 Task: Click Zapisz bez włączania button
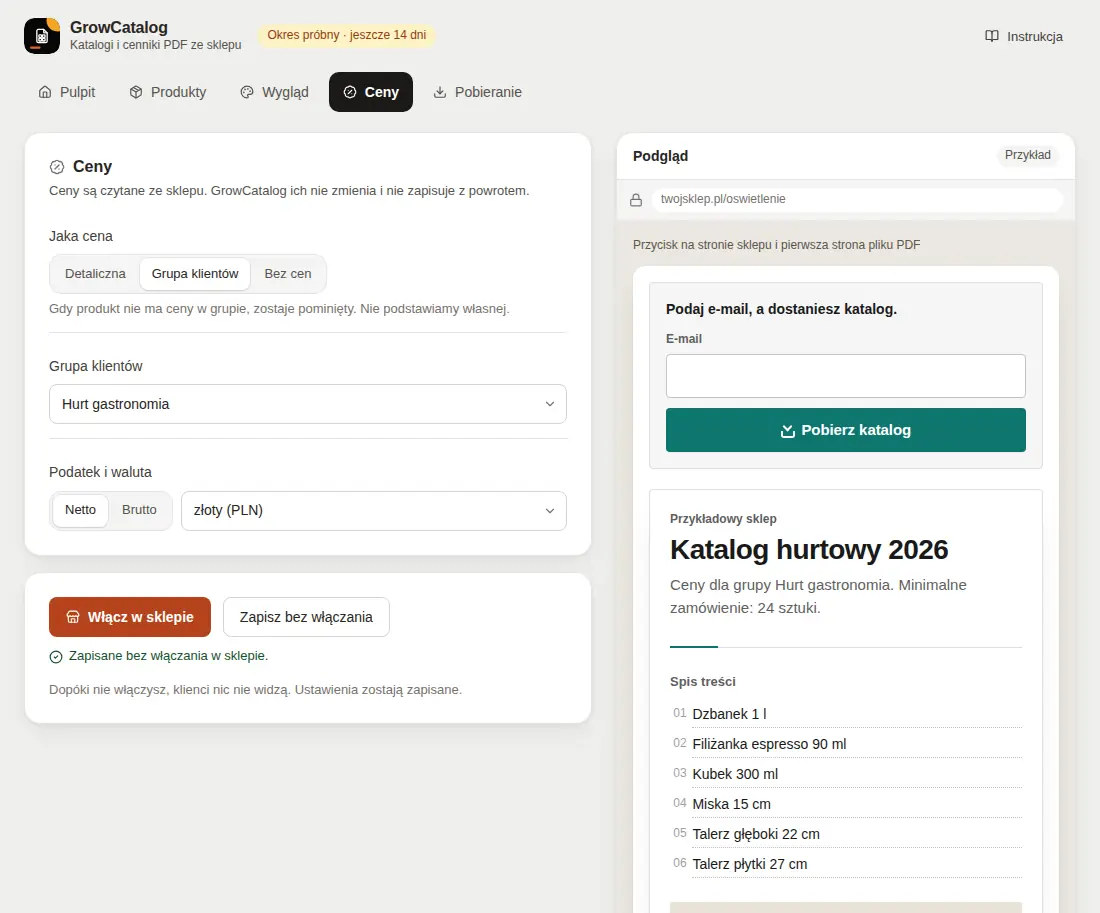pyautogui.click(x=306, y=617)
